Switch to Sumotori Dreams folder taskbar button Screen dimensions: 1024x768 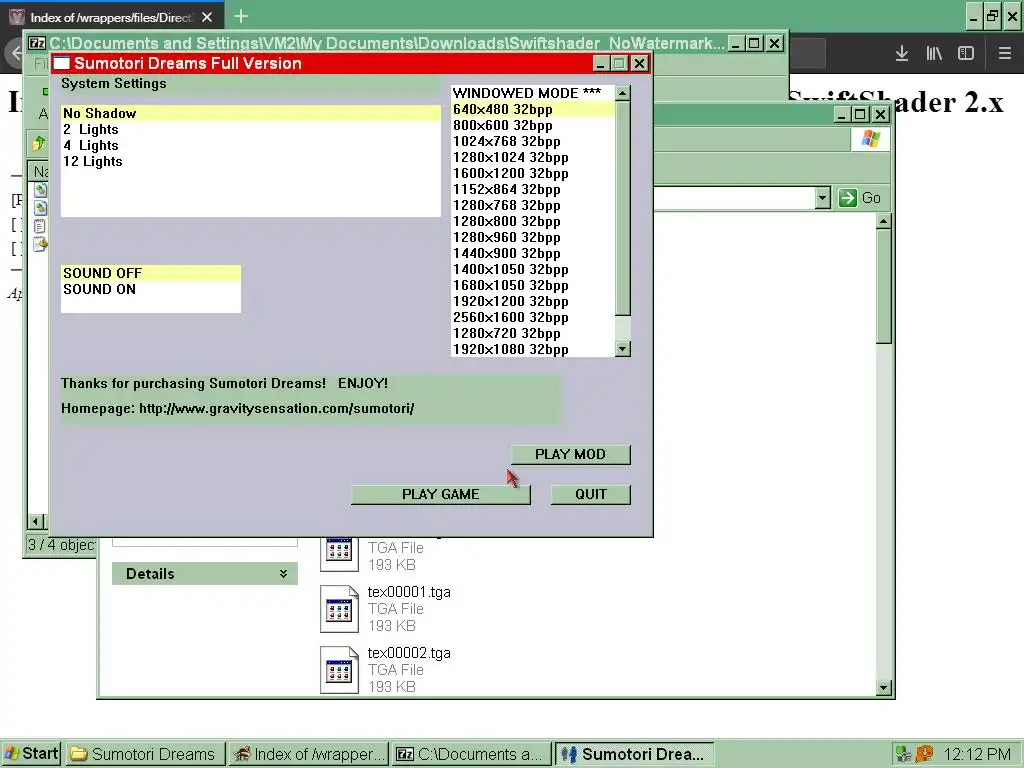tap(146, 754)
